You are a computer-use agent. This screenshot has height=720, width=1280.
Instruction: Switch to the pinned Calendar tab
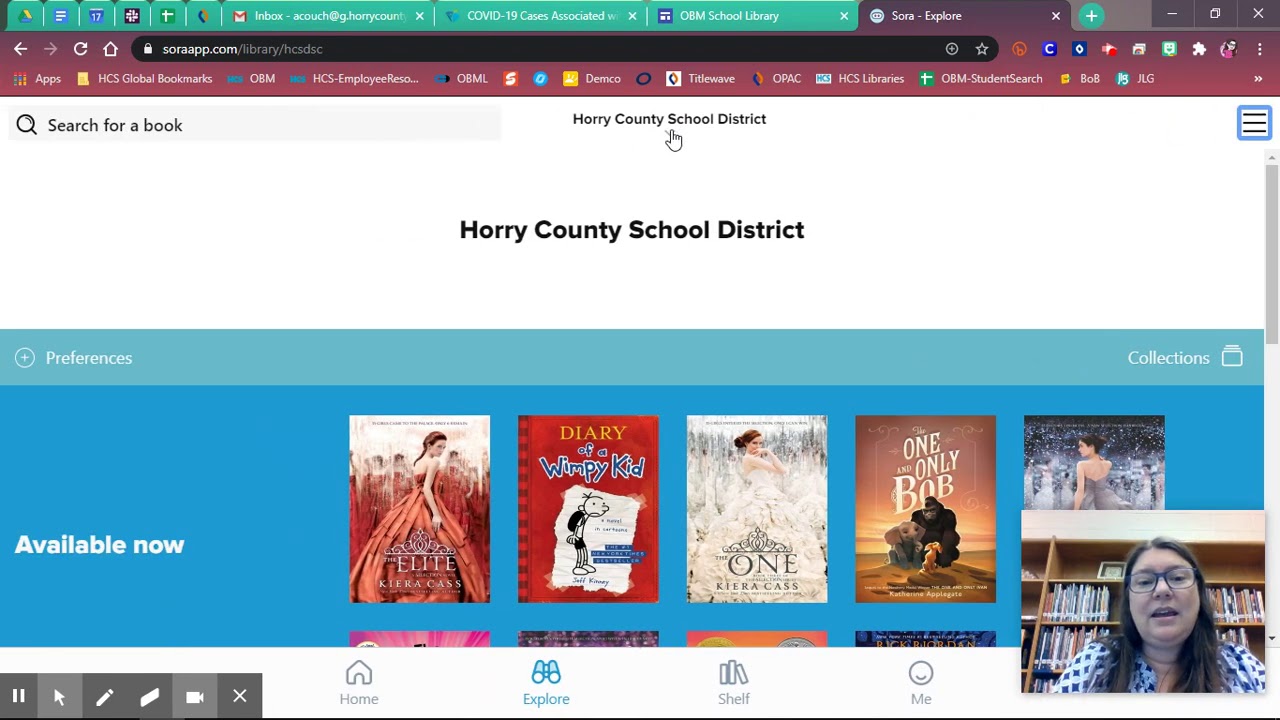96,16
